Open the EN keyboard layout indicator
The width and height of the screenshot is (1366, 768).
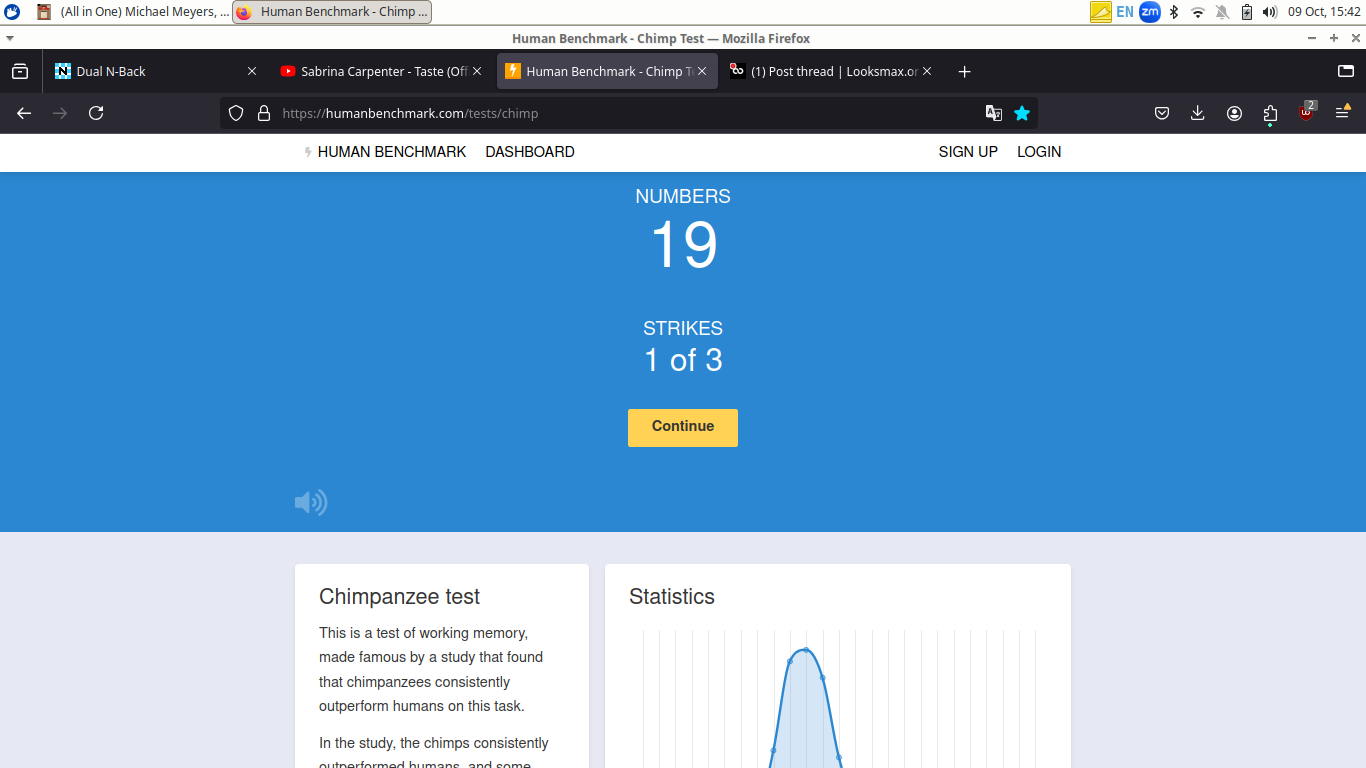(1125, 12)
